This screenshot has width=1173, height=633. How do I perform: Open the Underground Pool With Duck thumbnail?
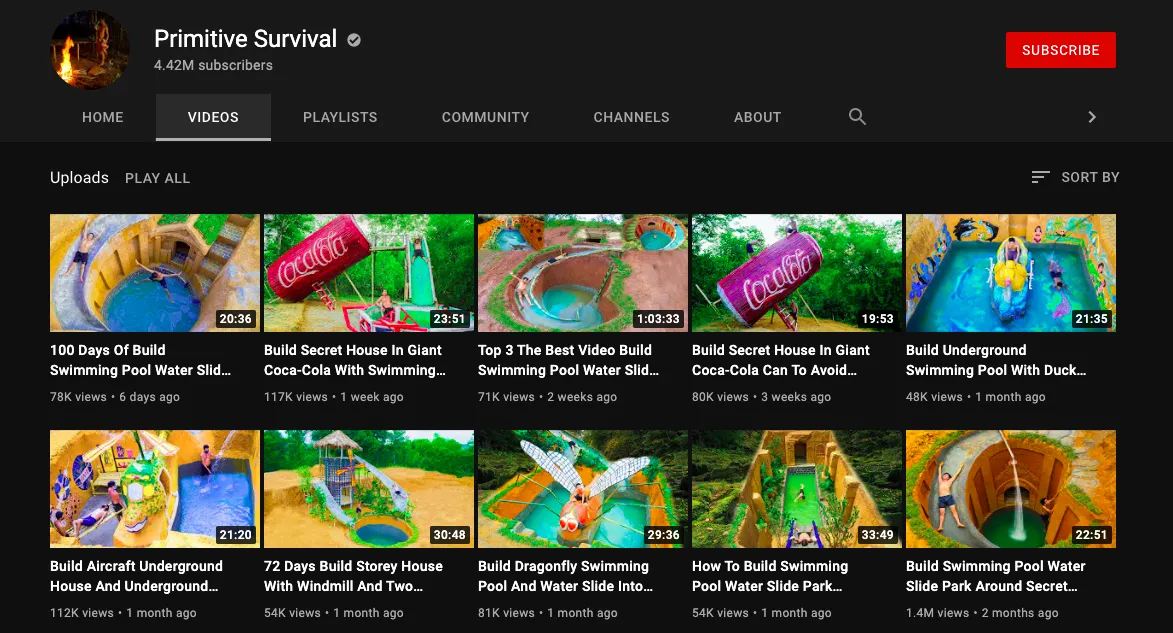coord(1011,273)
